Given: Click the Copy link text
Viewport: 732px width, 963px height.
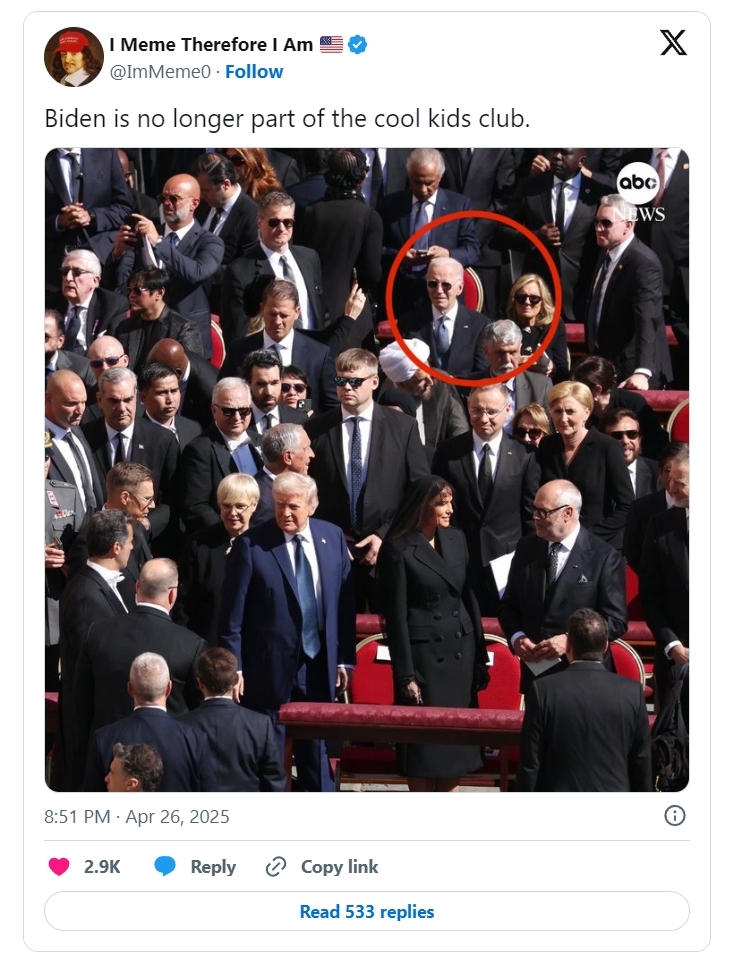Looking at the screenshot, I should [x=340, y=867].
